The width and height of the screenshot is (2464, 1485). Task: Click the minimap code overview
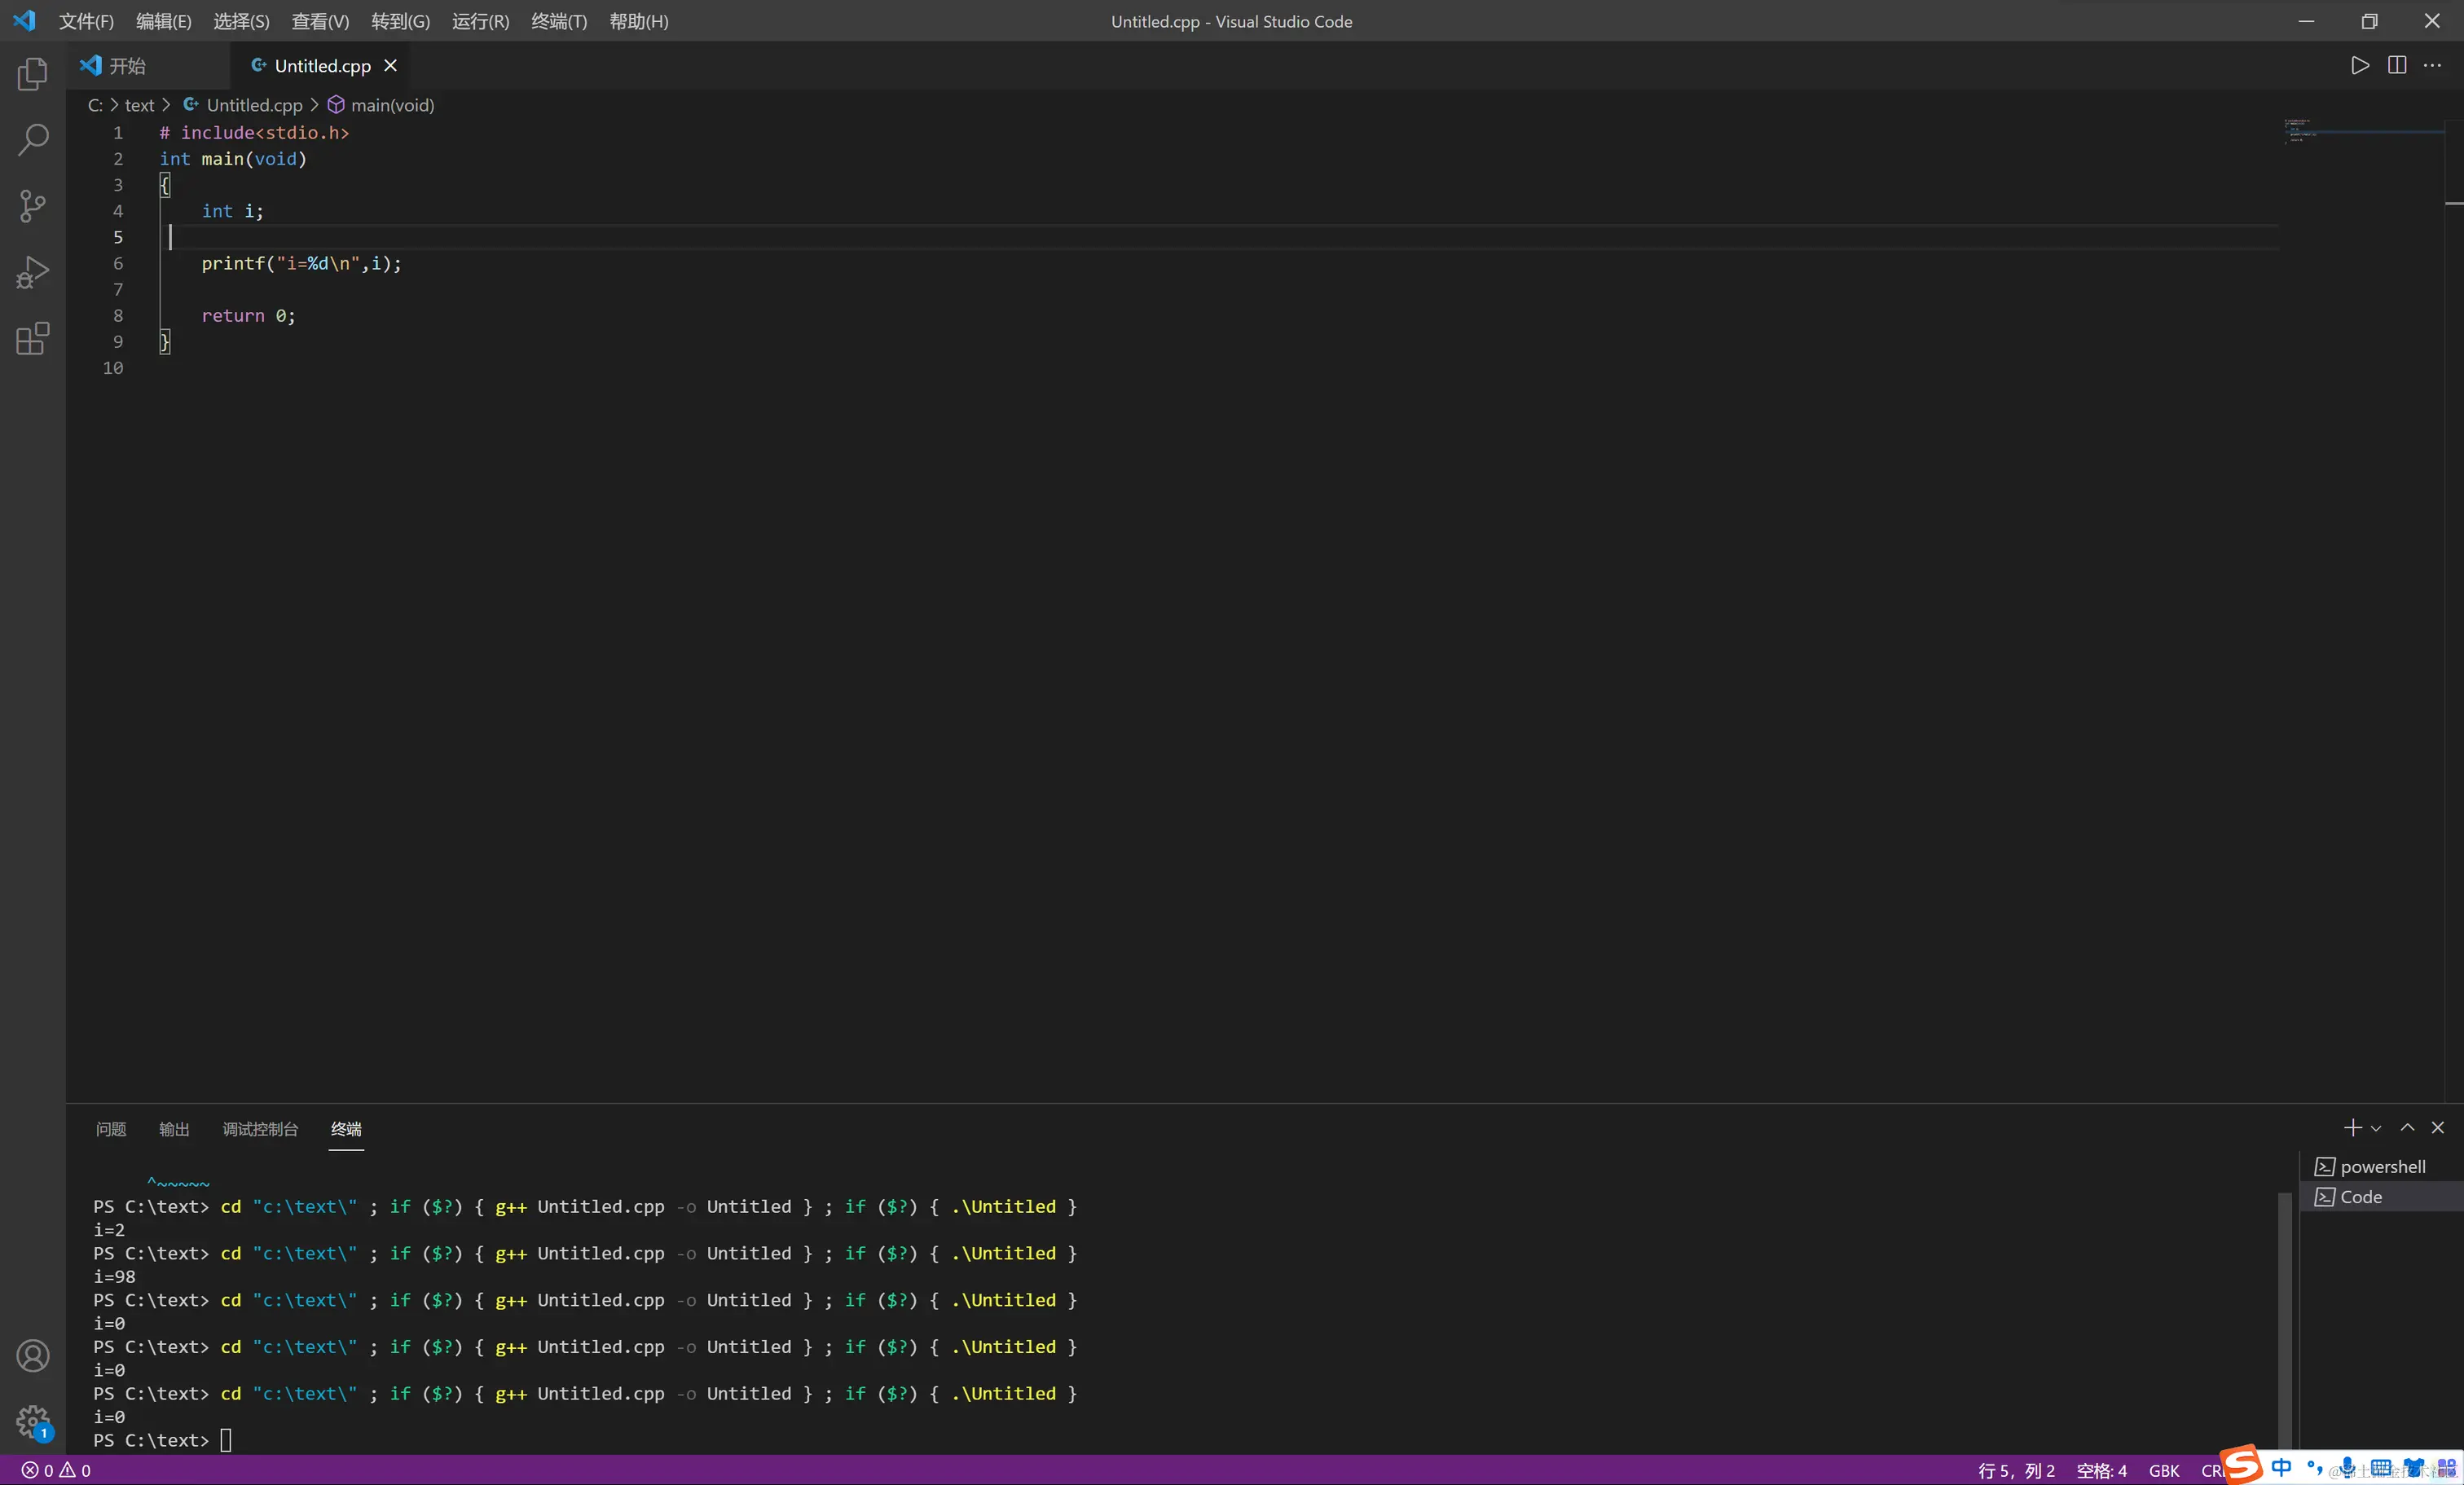point(2300,132)
